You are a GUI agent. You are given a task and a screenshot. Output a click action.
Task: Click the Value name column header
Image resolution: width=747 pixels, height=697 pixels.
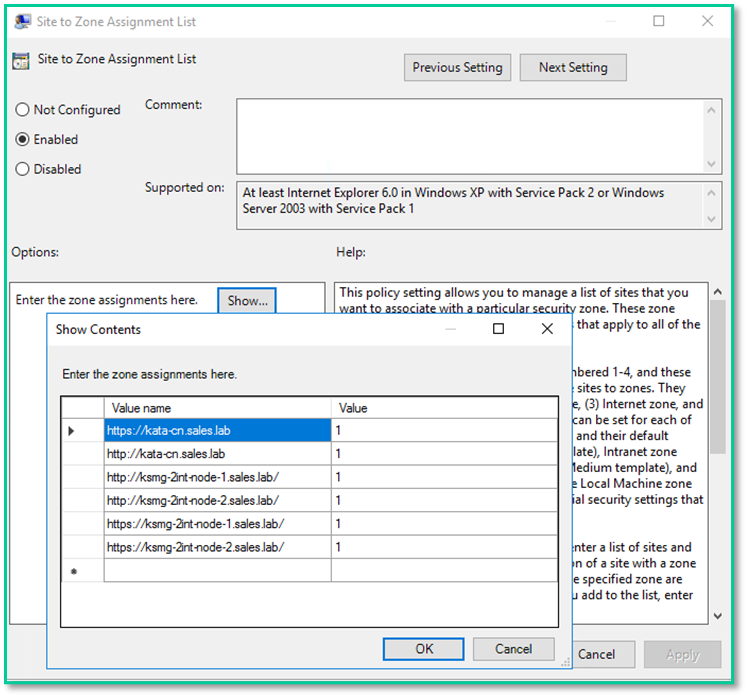217,408
